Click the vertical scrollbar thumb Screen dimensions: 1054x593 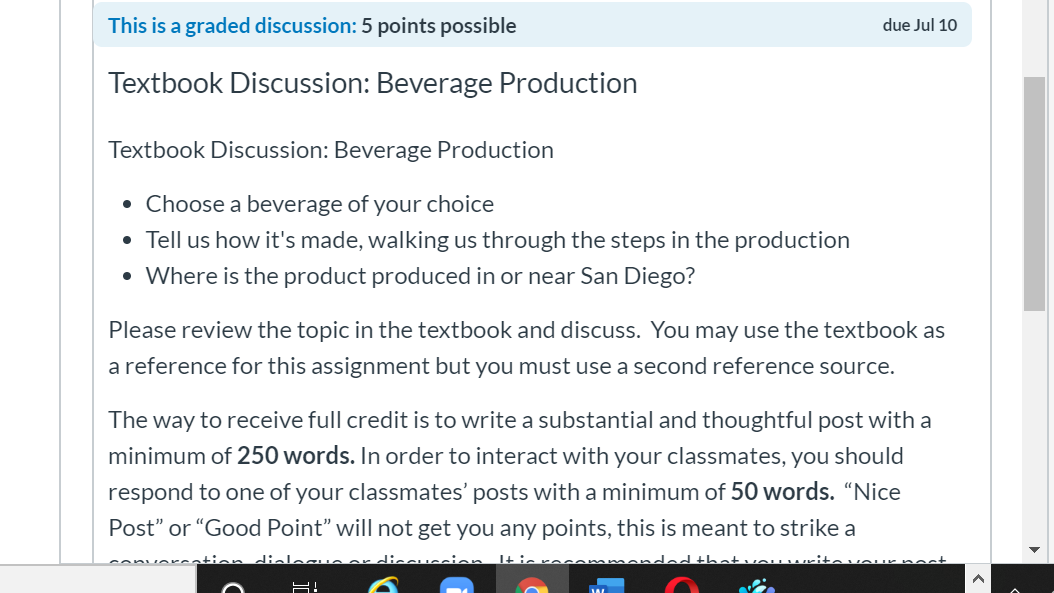pyautogui.click(x=1034, y=190)
